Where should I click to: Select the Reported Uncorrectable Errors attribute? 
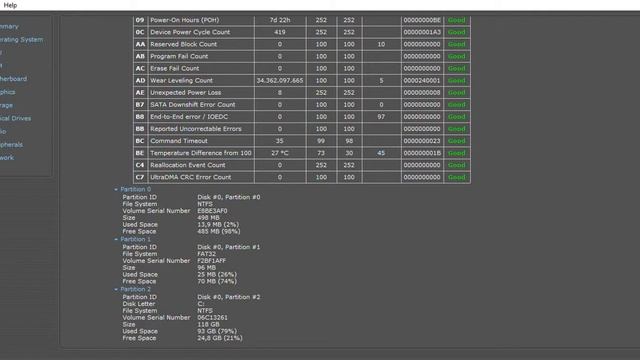pos(196,129)
